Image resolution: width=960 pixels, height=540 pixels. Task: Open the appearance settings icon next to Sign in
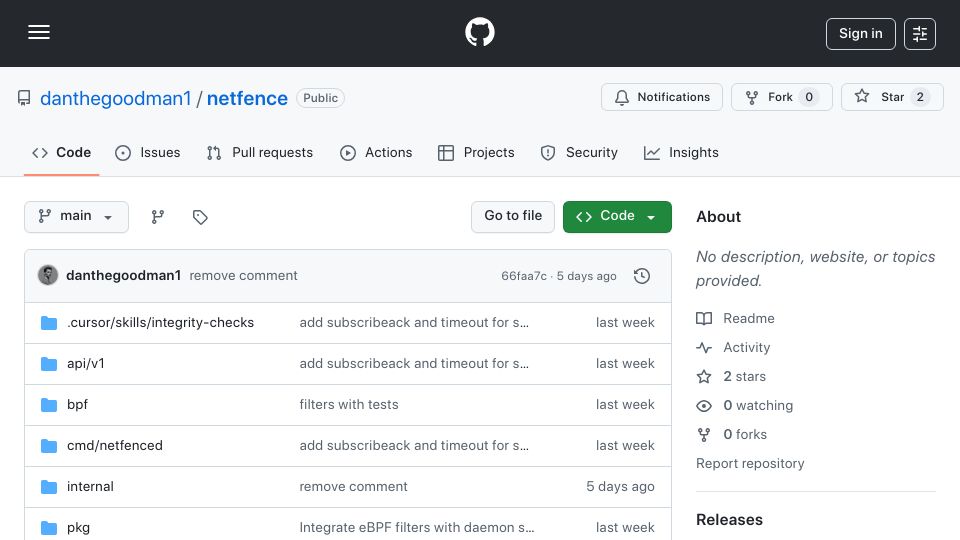click(920, 34)
